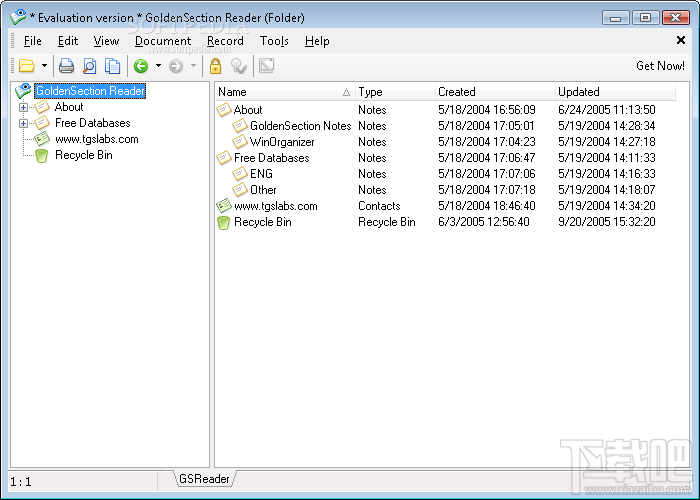Expand the Free Databases tree node
700x500 pixels.
(x=23, y=123)
